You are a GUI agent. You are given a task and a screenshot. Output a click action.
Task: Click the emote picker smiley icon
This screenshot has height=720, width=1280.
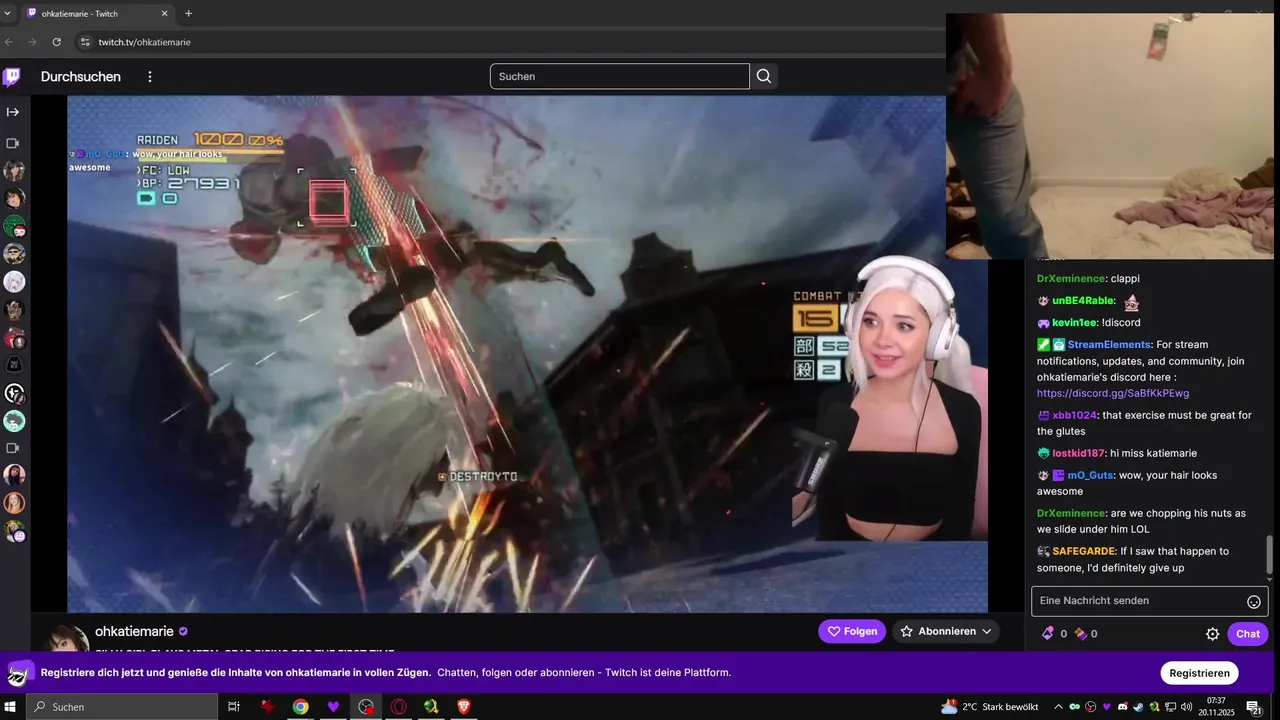(x=1253, y=601)
